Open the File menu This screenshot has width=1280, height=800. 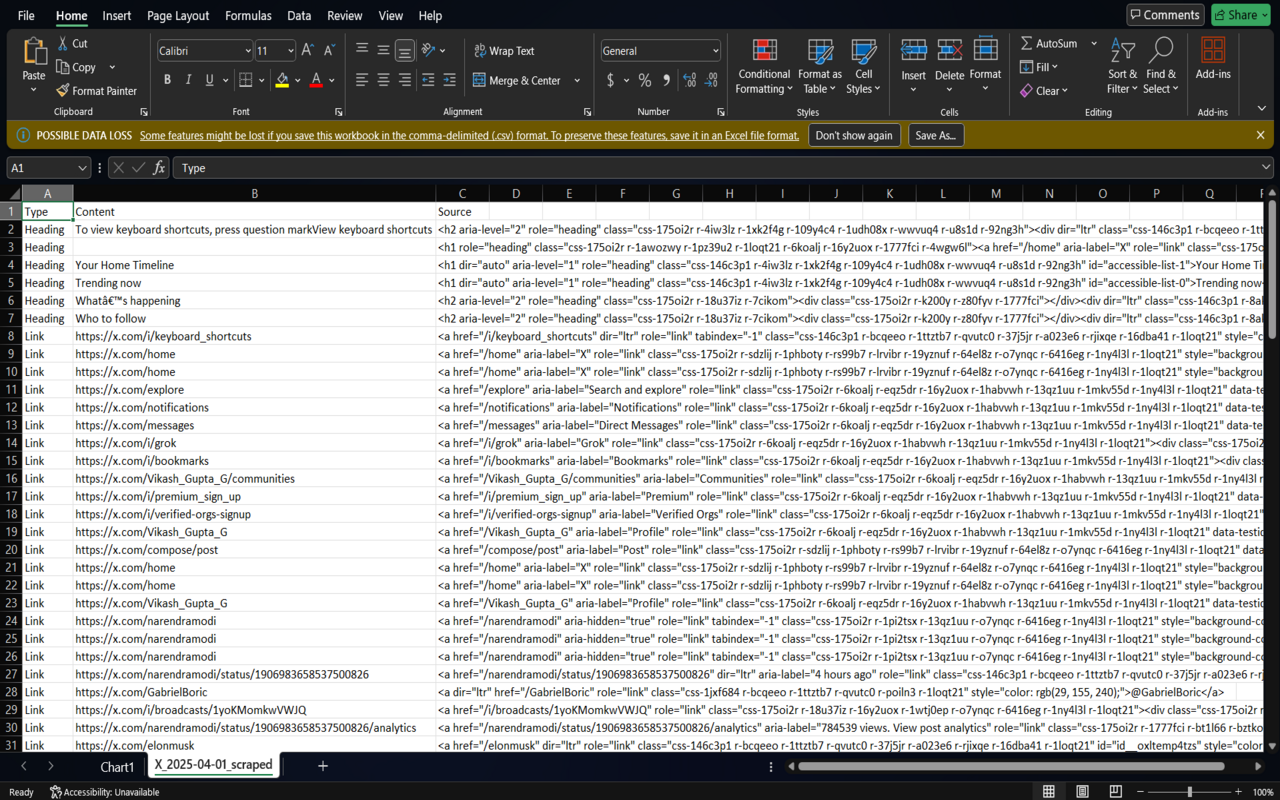(26, 15)
